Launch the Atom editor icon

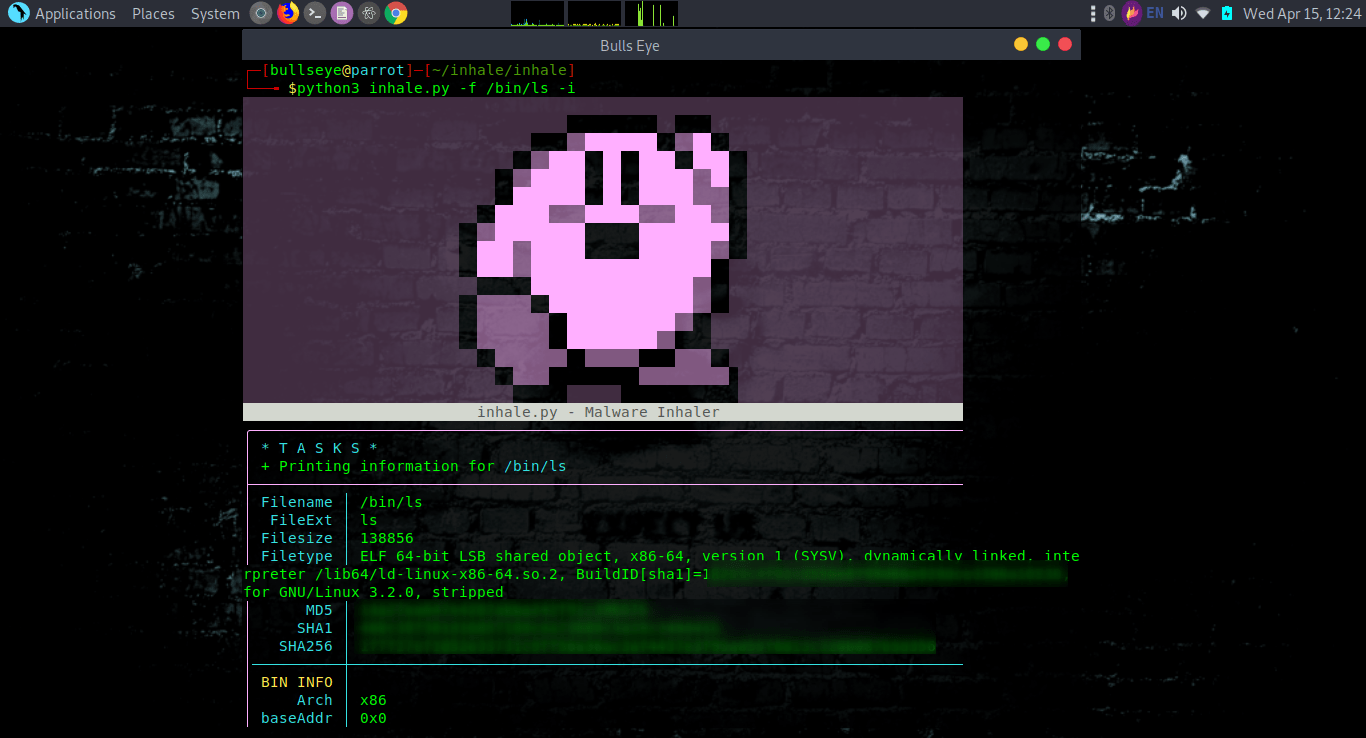[x=369, y=13]
